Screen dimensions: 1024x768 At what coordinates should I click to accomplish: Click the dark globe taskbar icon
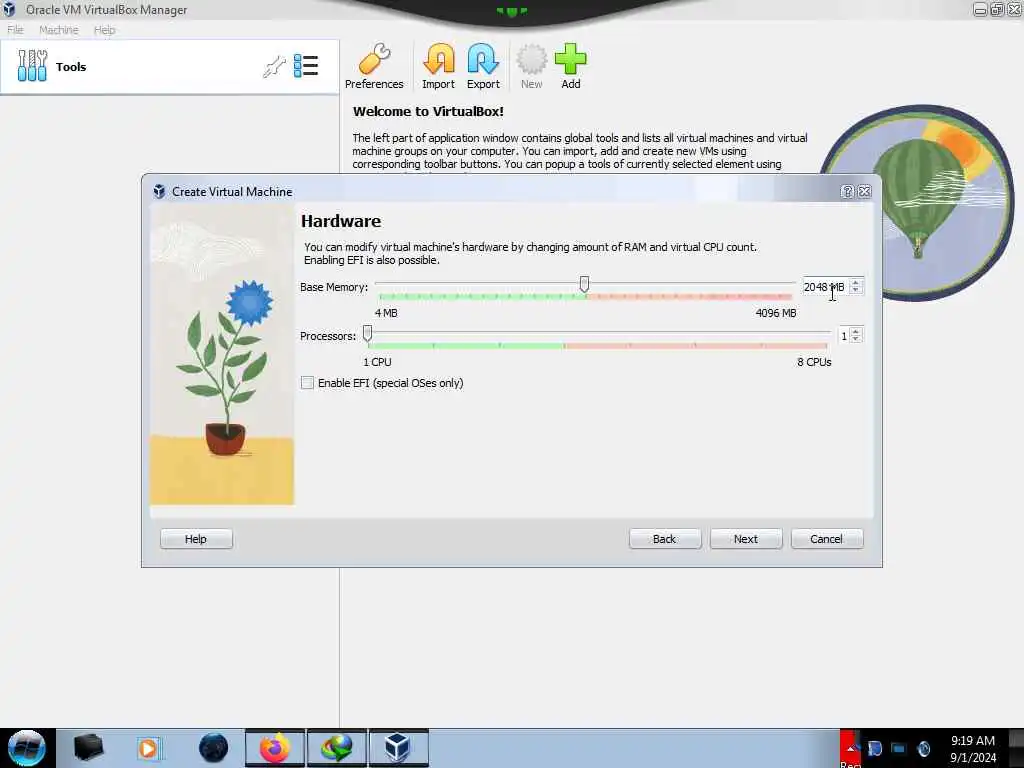[214, 748]
